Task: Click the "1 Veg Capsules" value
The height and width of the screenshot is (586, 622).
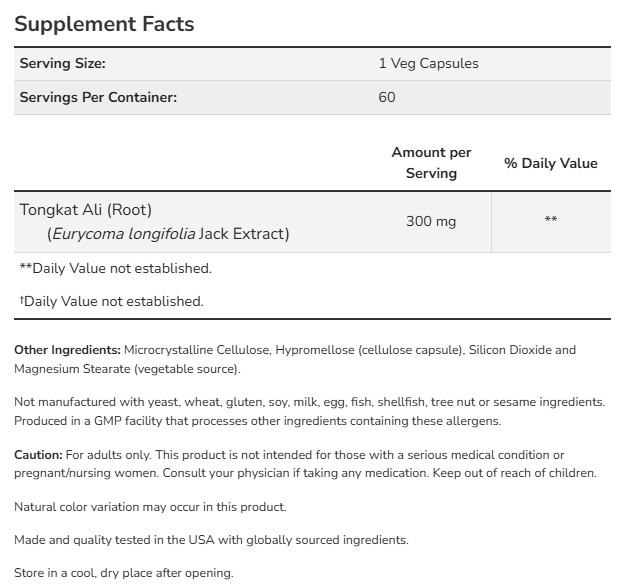Action: (428, 63)
